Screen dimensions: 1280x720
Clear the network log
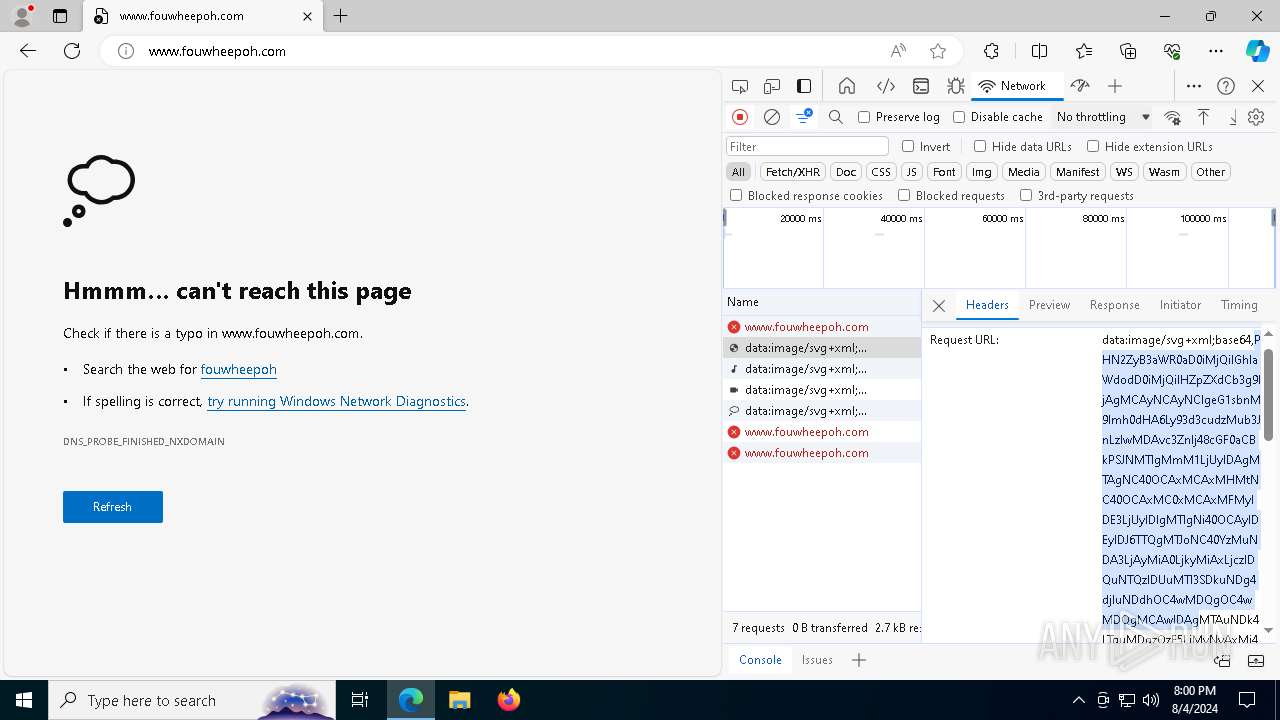pos(772,117)
